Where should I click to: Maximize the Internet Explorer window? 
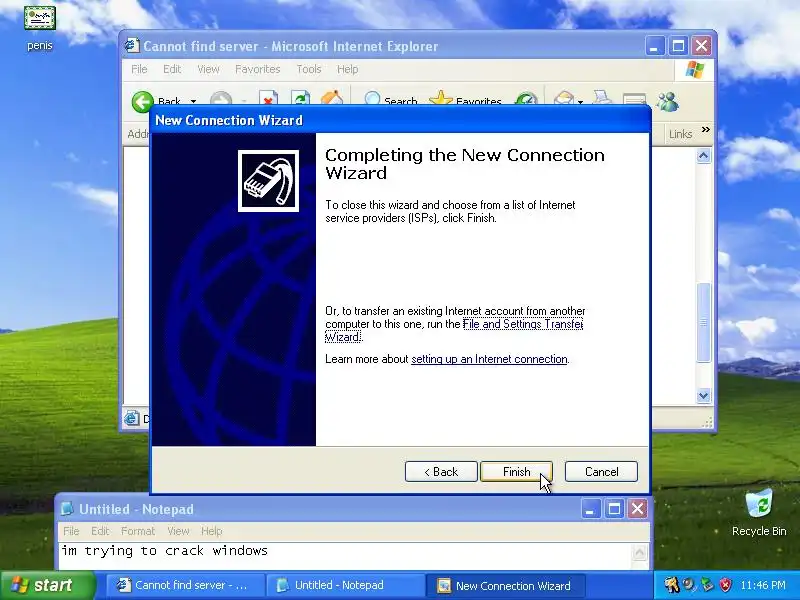pos(678,46)
